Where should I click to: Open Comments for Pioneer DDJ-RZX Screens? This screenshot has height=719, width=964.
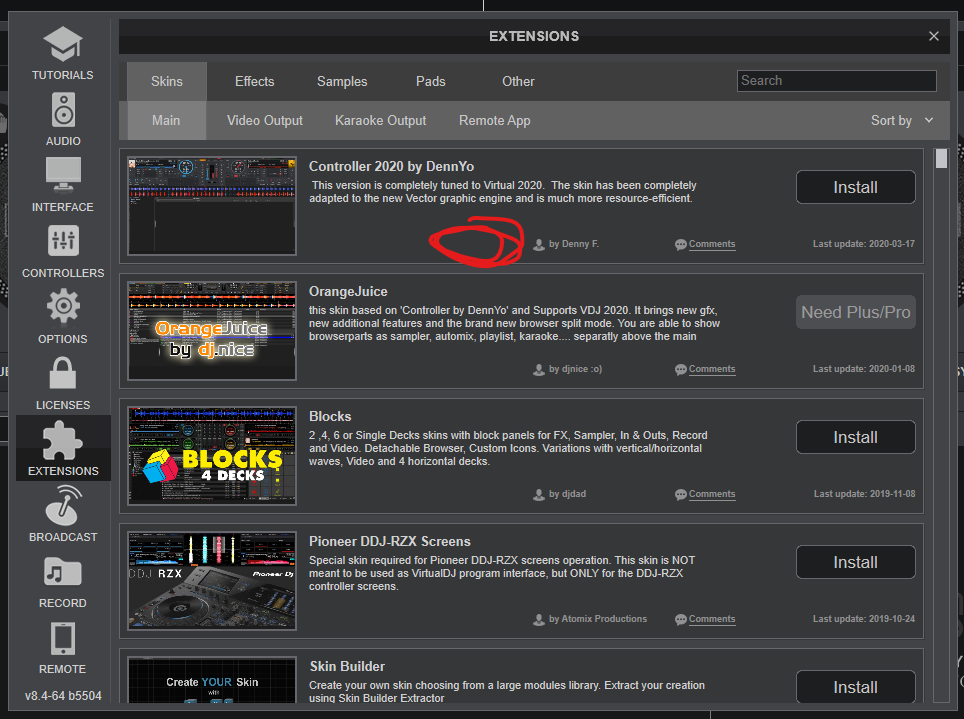(711, 619)
